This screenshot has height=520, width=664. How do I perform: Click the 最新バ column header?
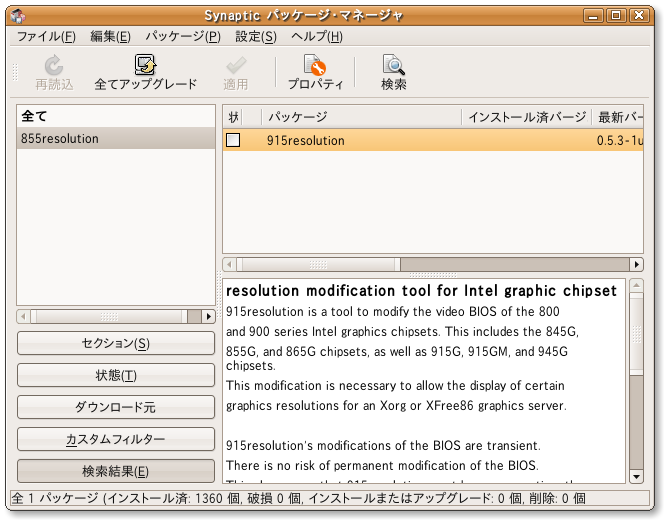[618, 117]
